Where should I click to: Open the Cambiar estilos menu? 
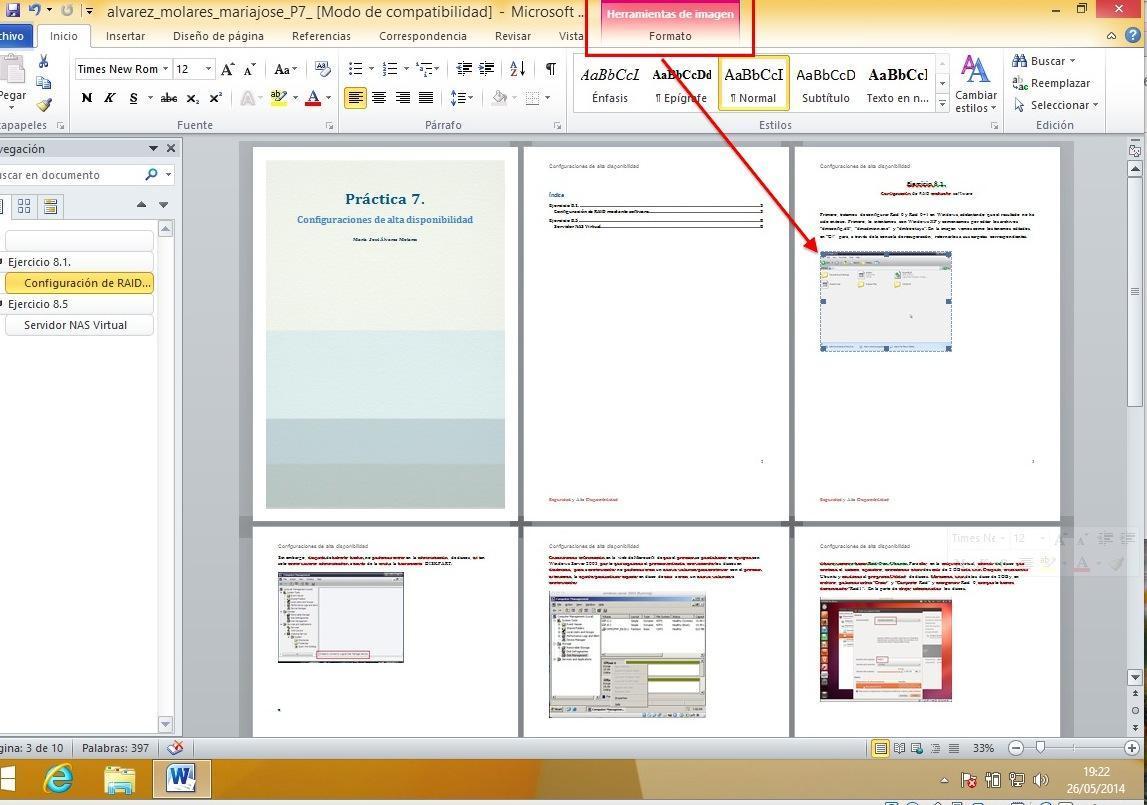tap(975, 85)
